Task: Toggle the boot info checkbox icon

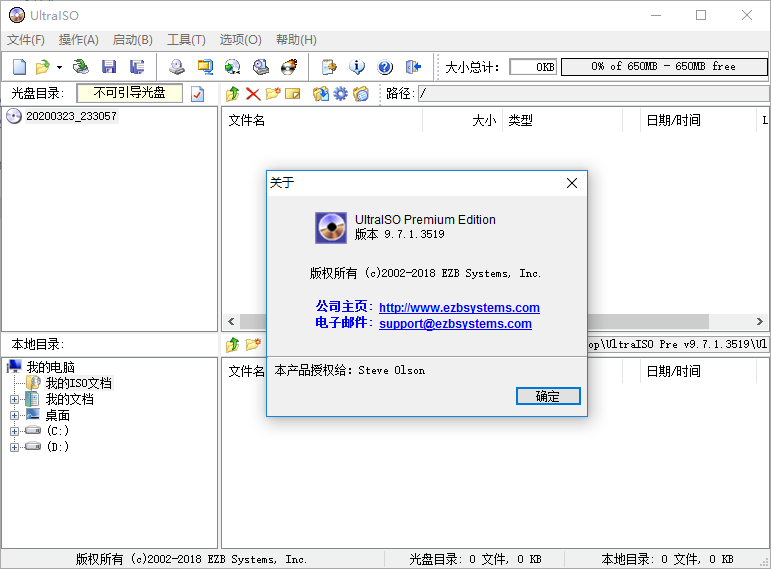Action: point(198,94)
